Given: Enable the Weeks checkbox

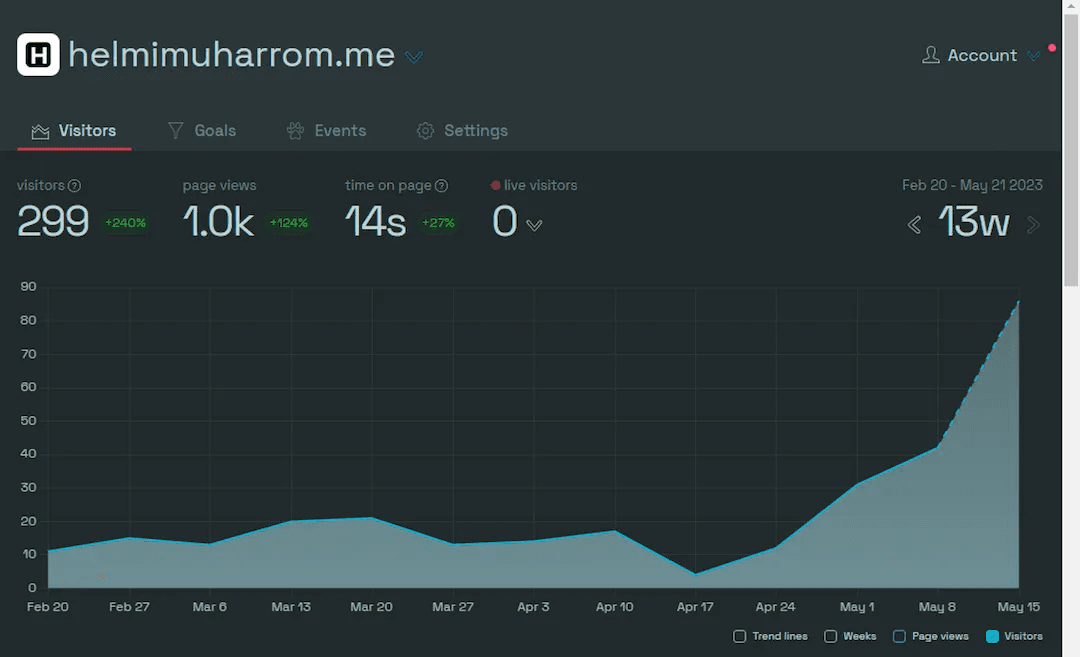Looking at the screenshot, I should [x=831, y=636].
